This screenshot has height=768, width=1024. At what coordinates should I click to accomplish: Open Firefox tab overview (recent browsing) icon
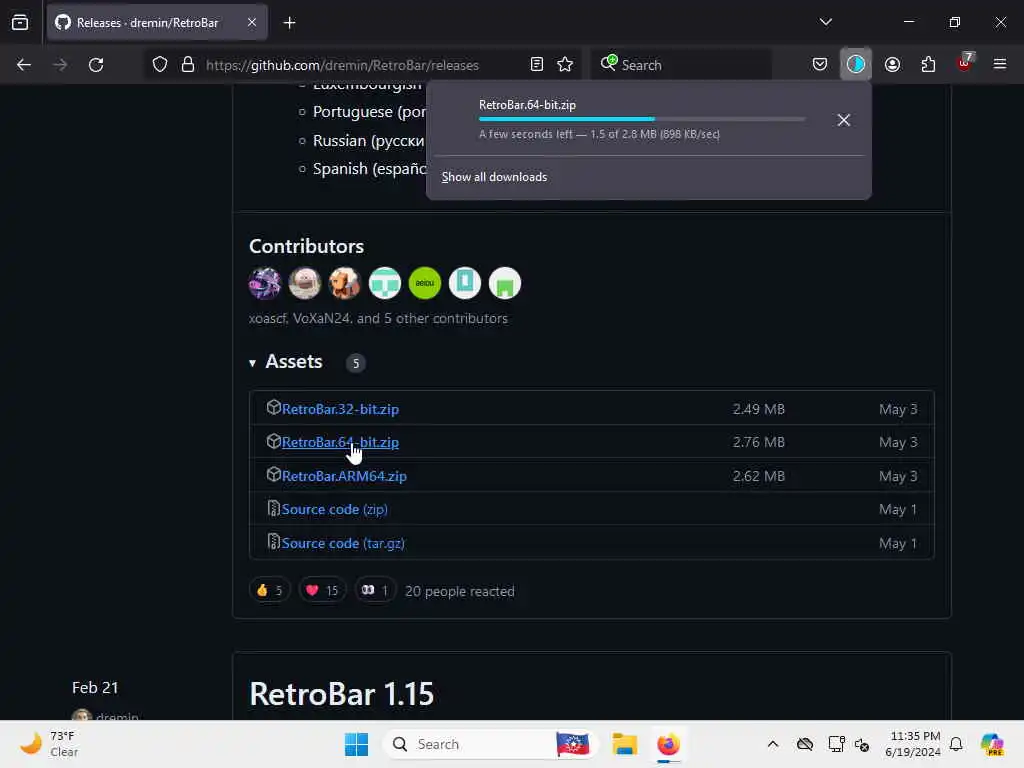pos(20,23)
